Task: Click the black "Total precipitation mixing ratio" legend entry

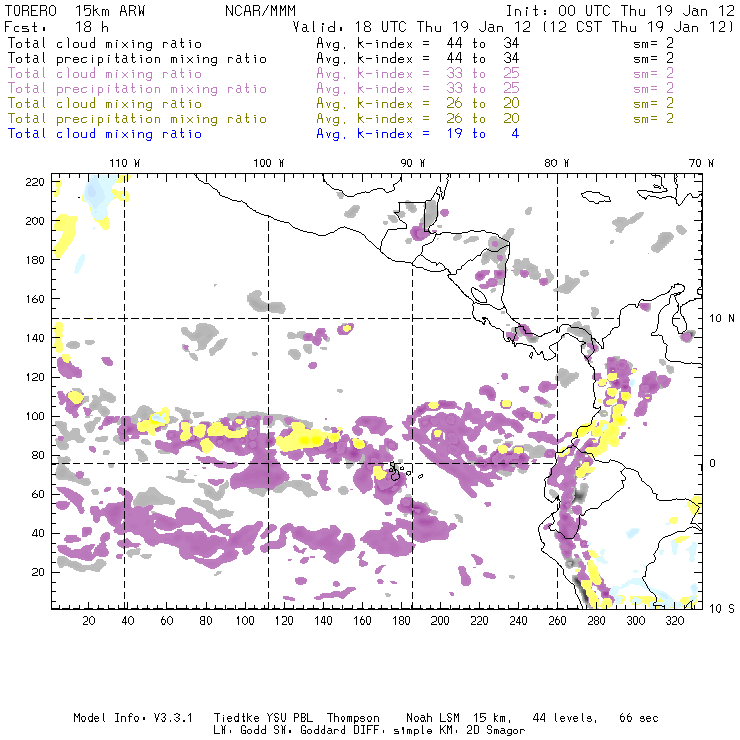Action: tap(137, 59)
